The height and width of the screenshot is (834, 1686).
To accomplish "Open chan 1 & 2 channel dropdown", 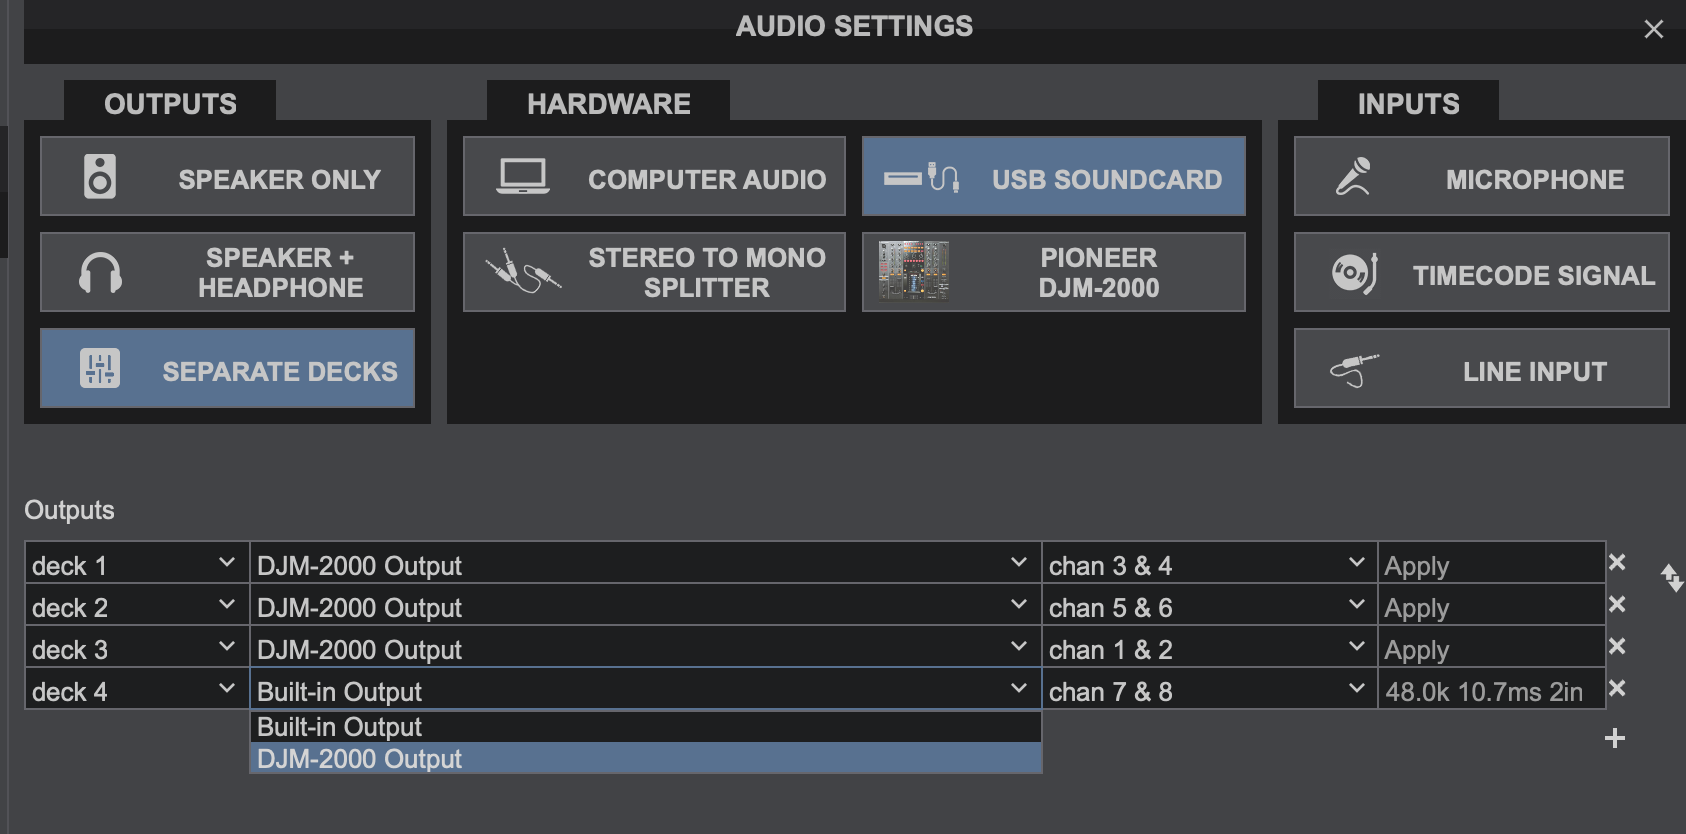I will 1210,647.
